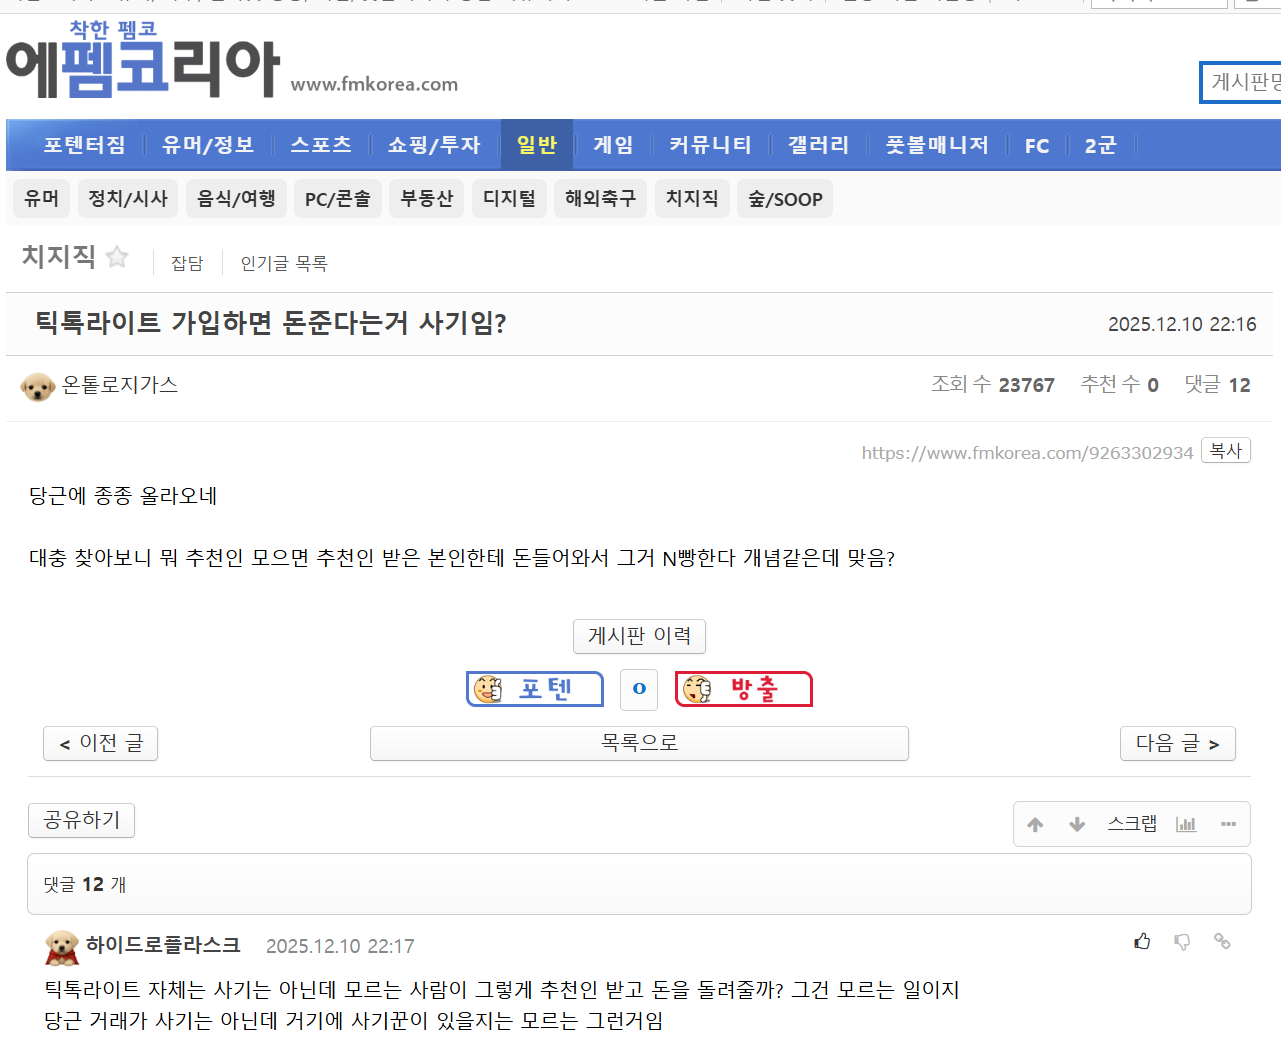Open the 포텐터짐 main menu
The width and height of the screenshot is (1281, 1045).
pyautogui.click(x=85, y=145)
